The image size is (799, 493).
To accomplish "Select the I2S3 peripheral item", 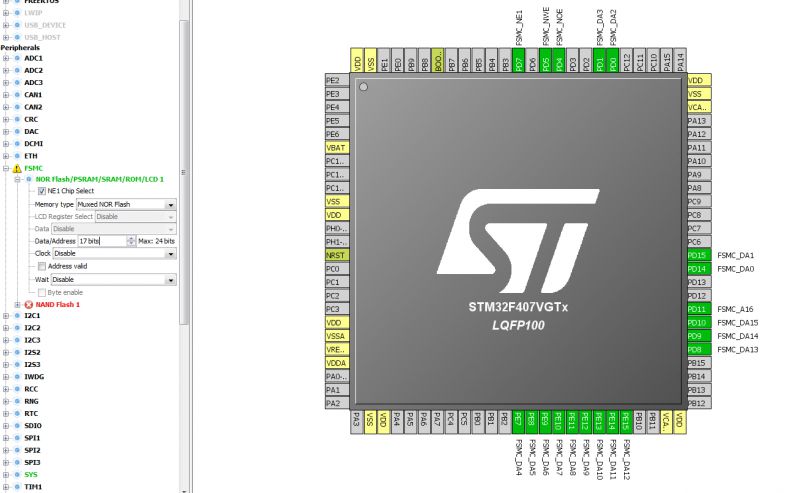I will point(32,365).
